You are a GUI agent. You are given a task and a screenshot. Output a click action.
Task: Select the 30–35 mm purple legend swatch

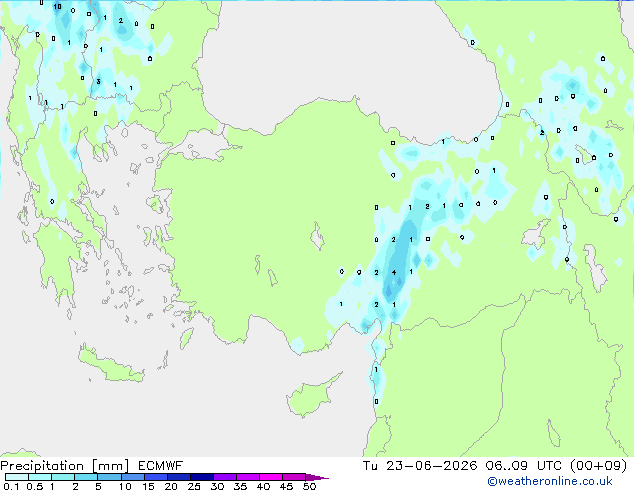click(224, 477)
